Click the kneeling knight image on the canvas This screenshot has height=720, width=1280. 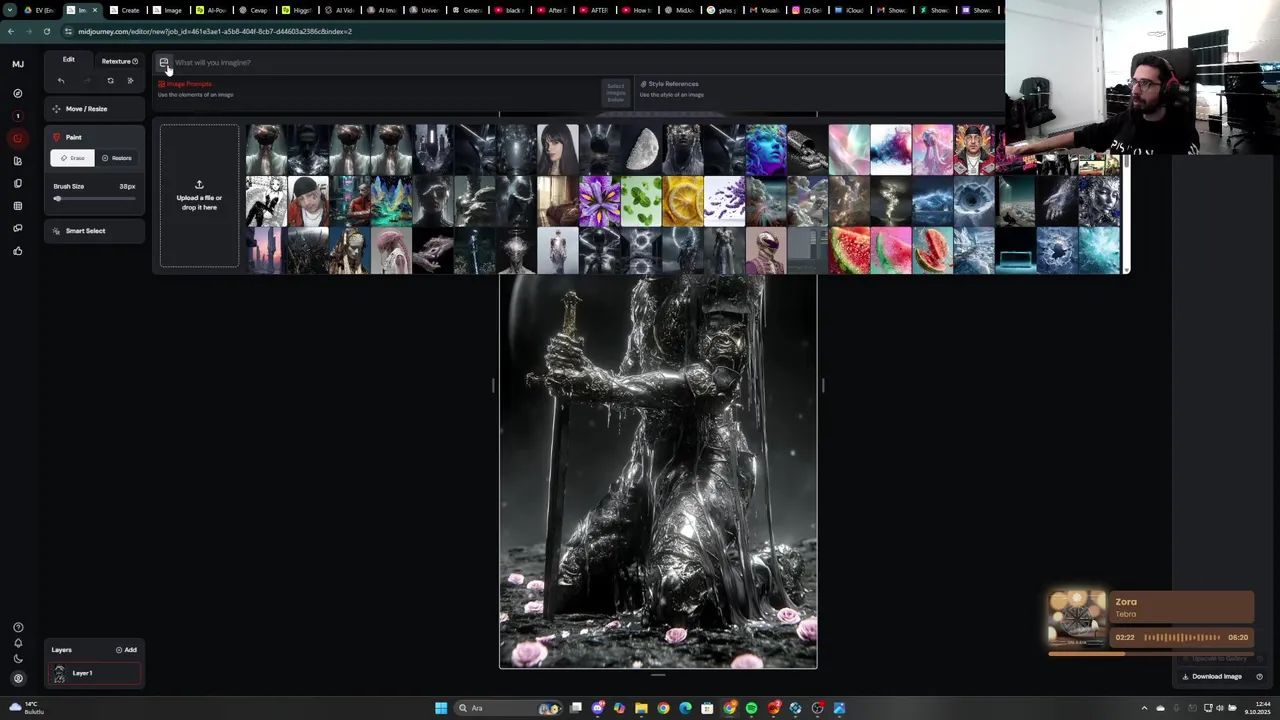pos(658,470)
